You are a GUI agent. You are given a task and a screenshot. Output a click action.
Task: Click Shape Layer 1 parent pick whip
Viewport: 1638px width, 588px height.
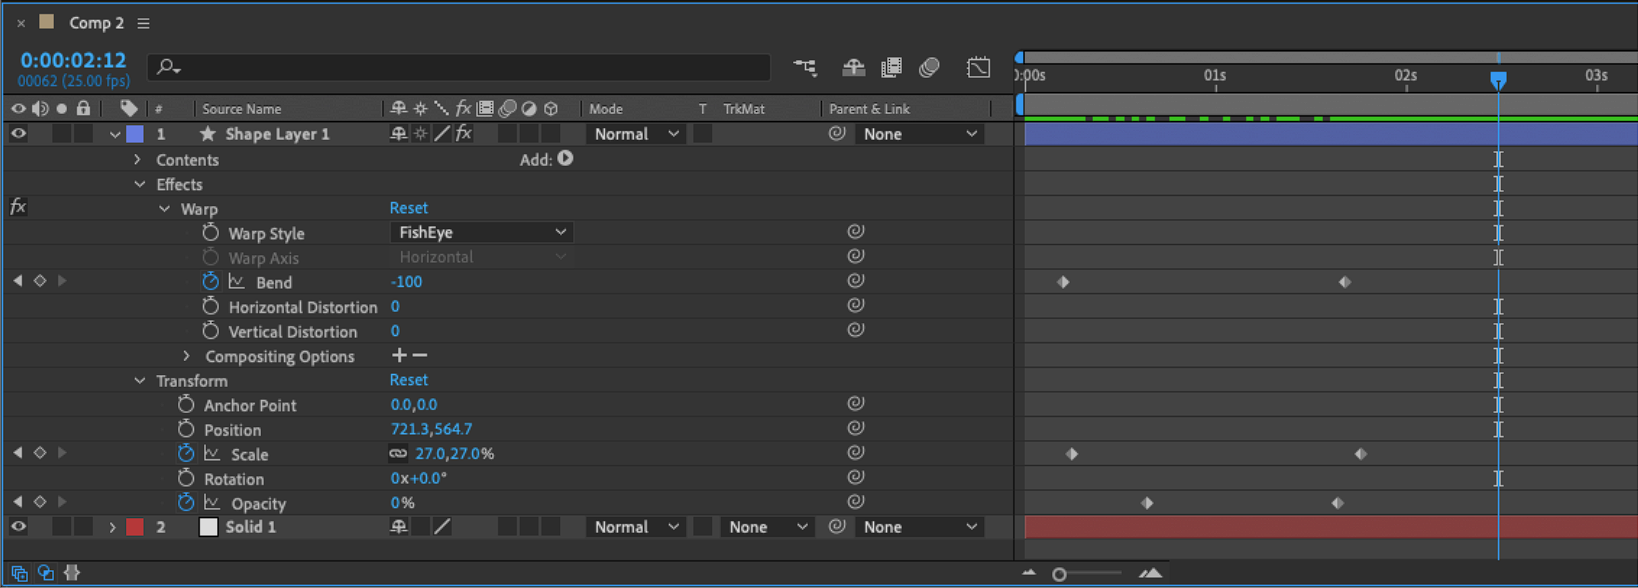[x=837, y=133]
